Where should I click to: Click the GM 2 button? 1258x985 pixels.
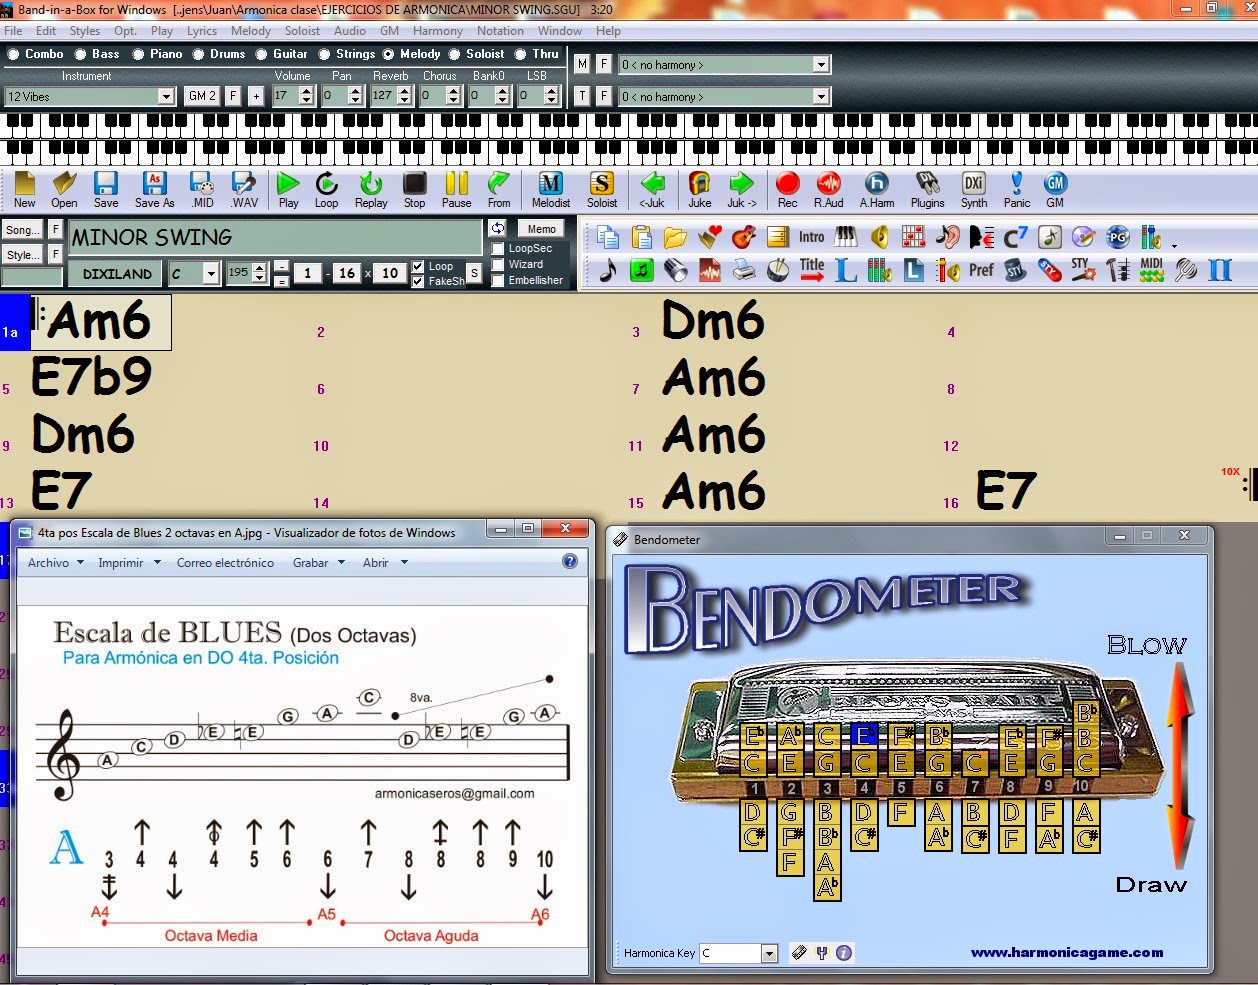click(x=202, y=96)
